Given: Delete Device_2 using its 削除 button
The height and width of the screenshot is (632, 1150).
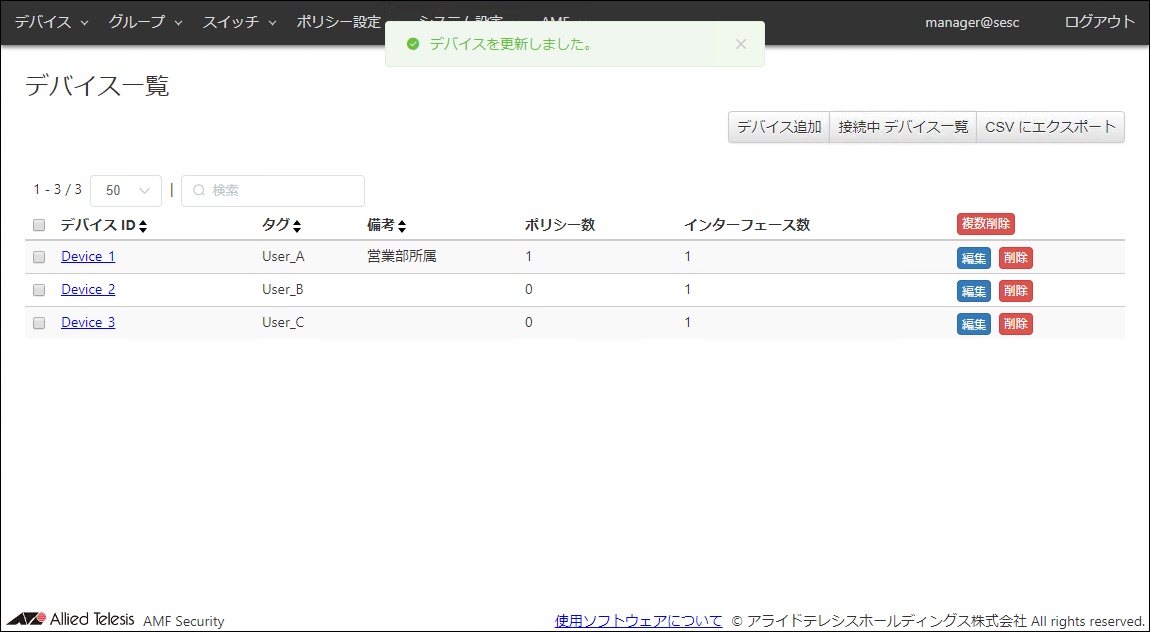Looking at the screenshot, I should pyautogui.click(x=1015, y=291).
